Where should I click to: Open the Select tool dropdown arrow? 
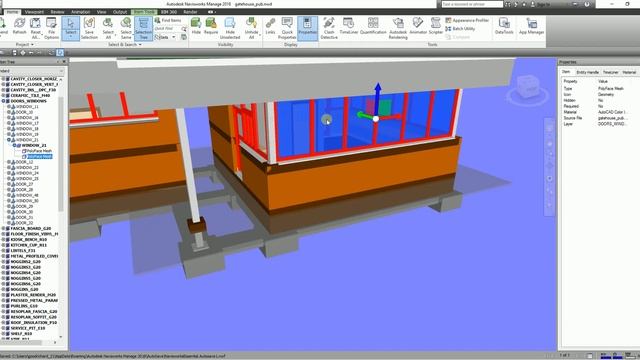point(71,37)
